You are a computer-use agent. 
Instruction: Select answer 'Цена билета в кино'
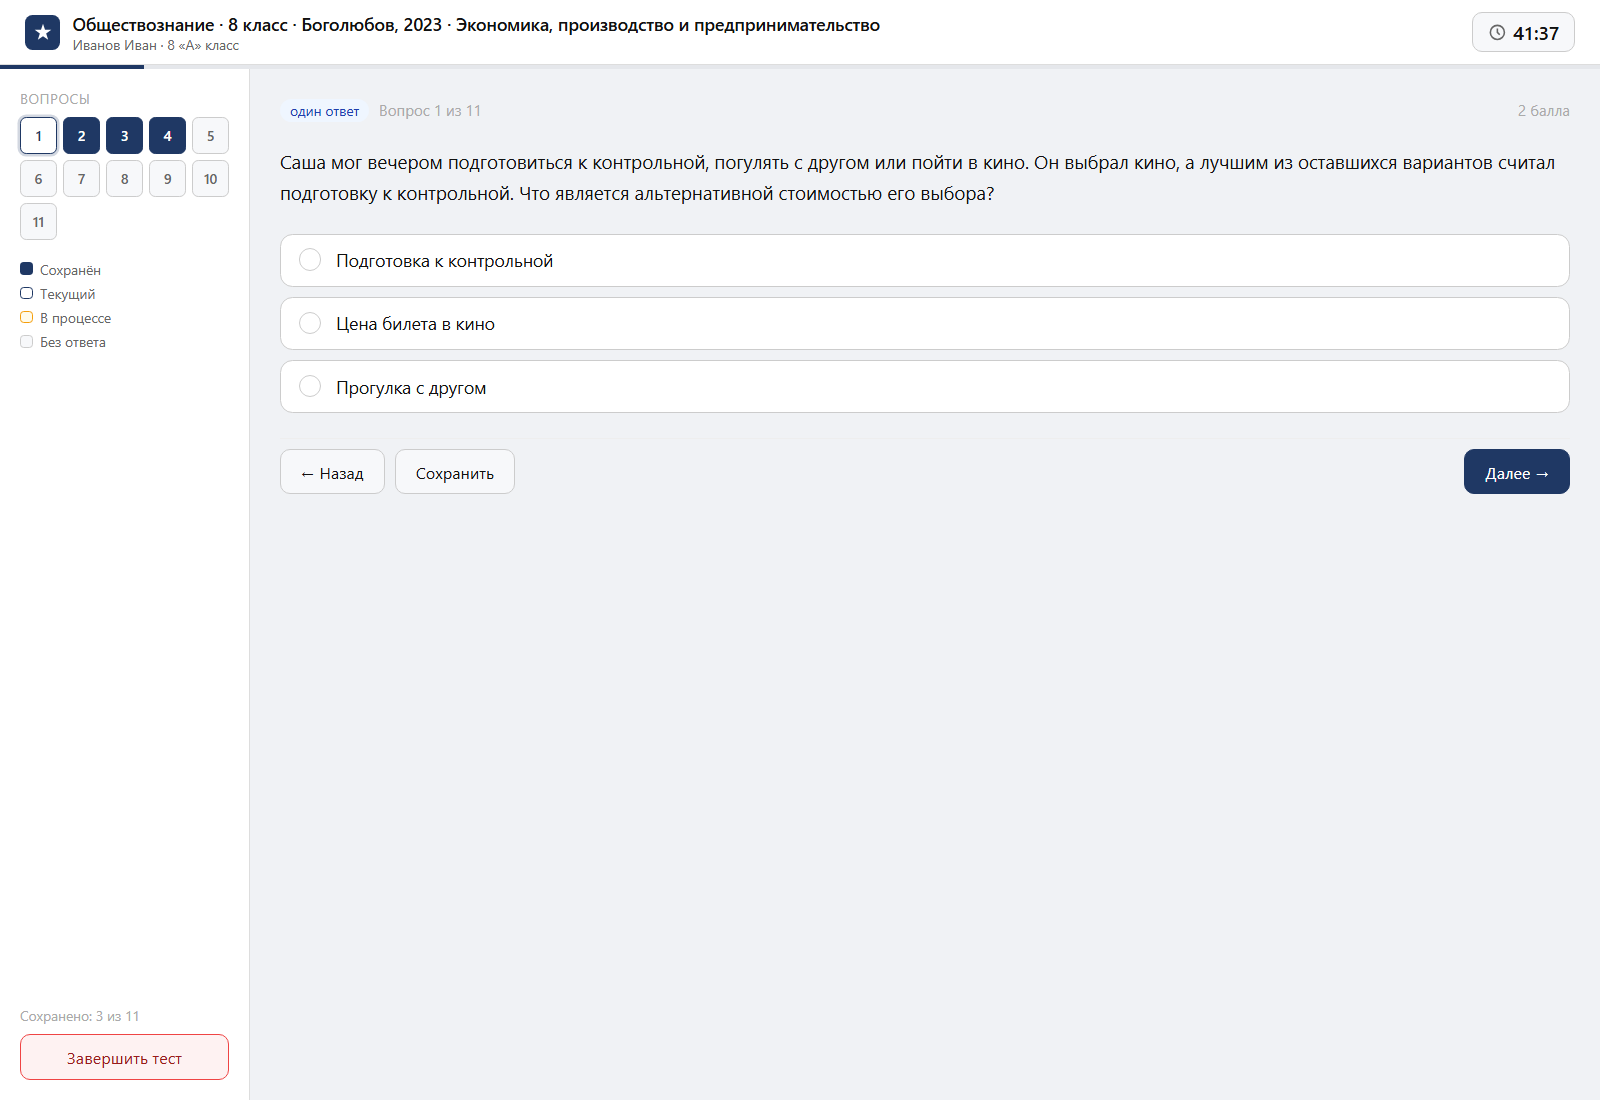924,324
